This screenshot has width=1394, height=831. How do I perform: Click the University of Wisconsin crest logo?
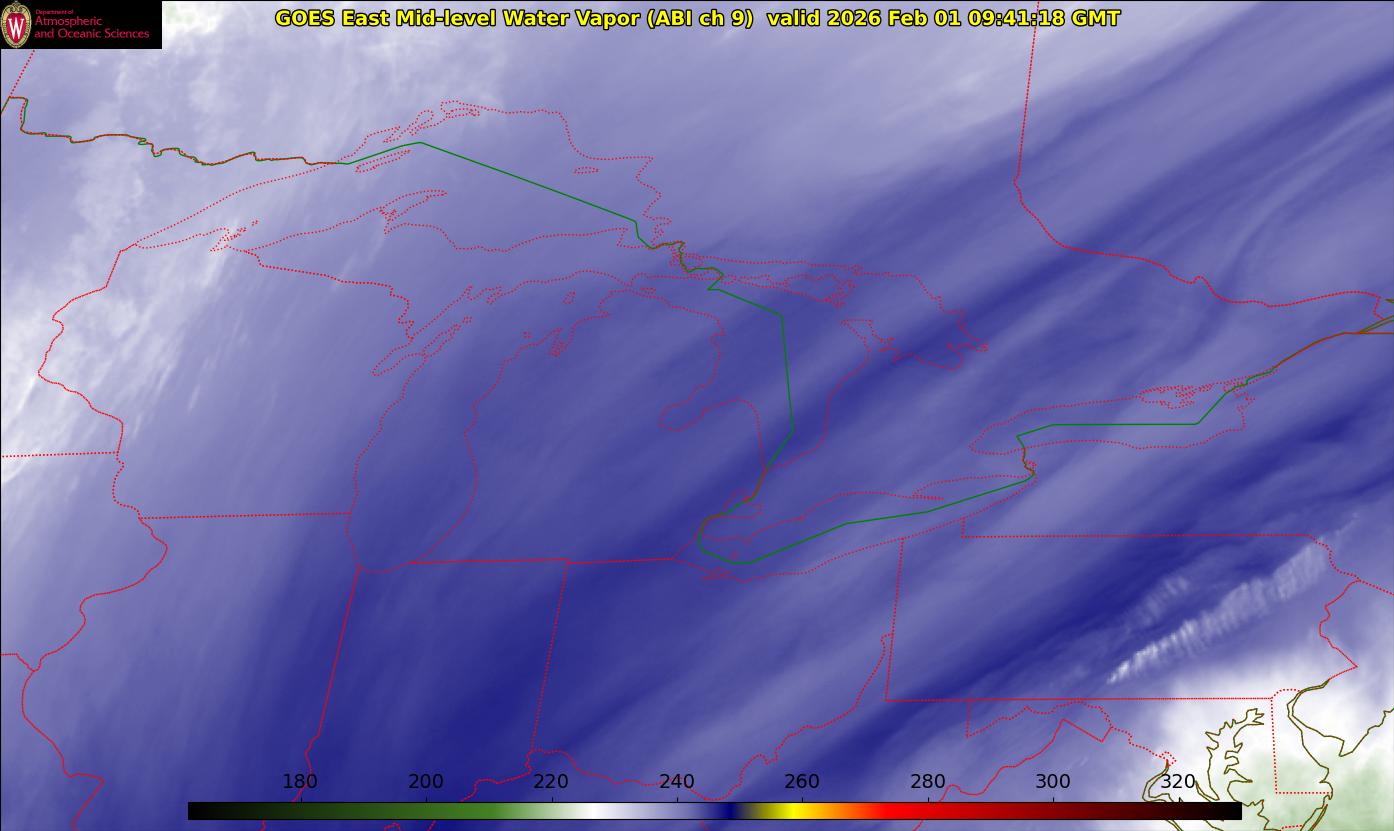click(x=16, y=25)
